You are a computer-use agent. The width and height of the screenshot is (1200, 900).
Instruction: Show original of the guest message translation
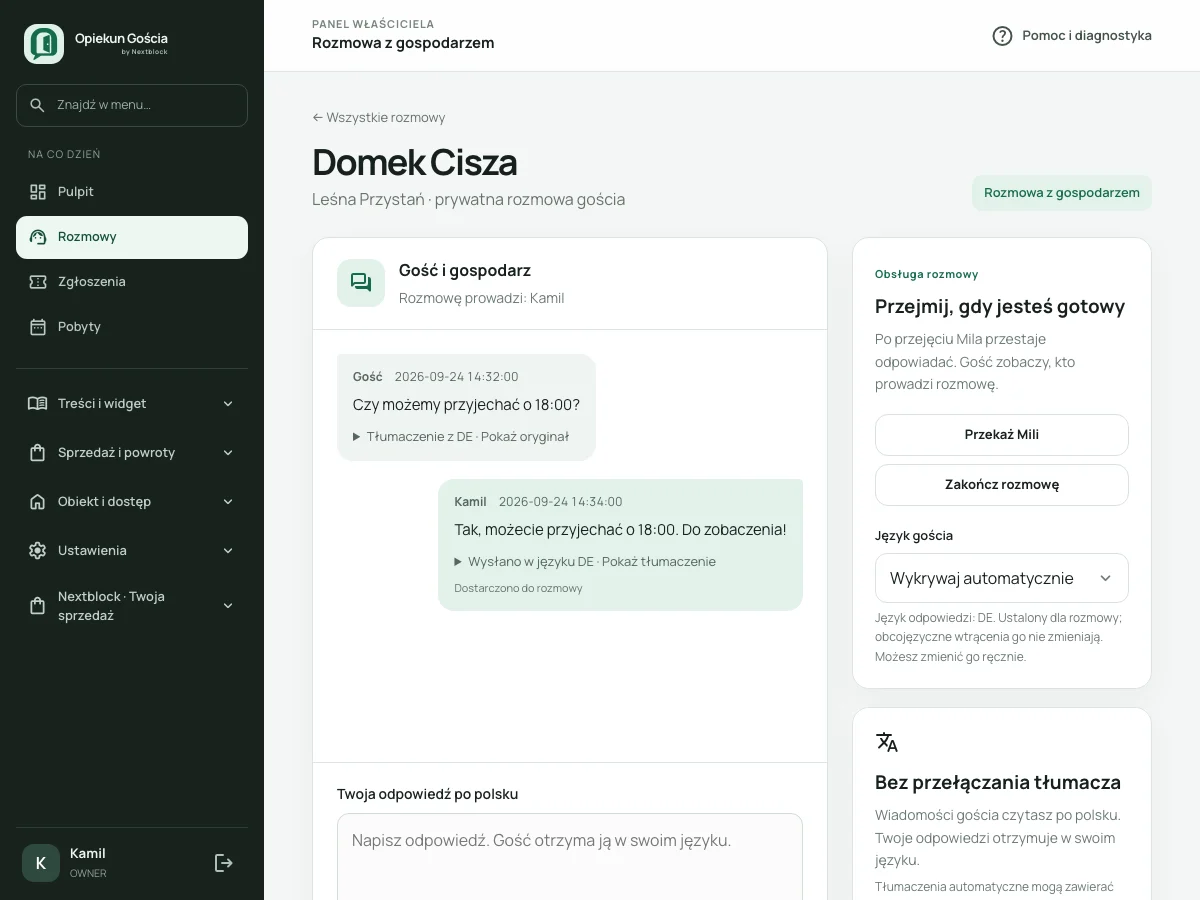pos(461,437)
